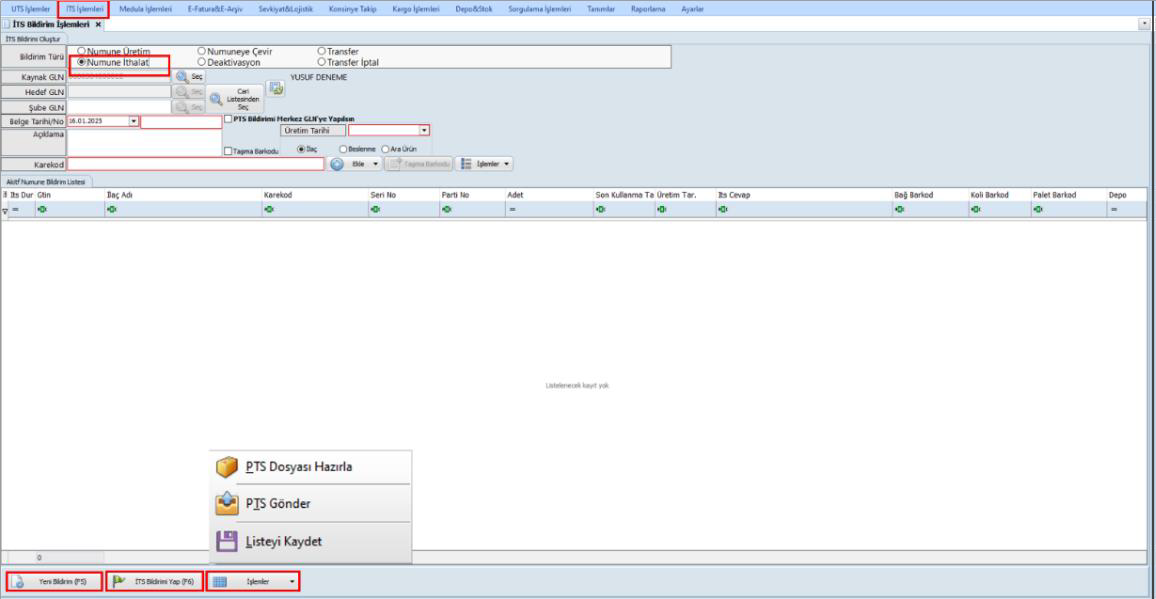Click the green flag İTS Bildirimi Yap icon
The image size is (1156, 599).
119,582
